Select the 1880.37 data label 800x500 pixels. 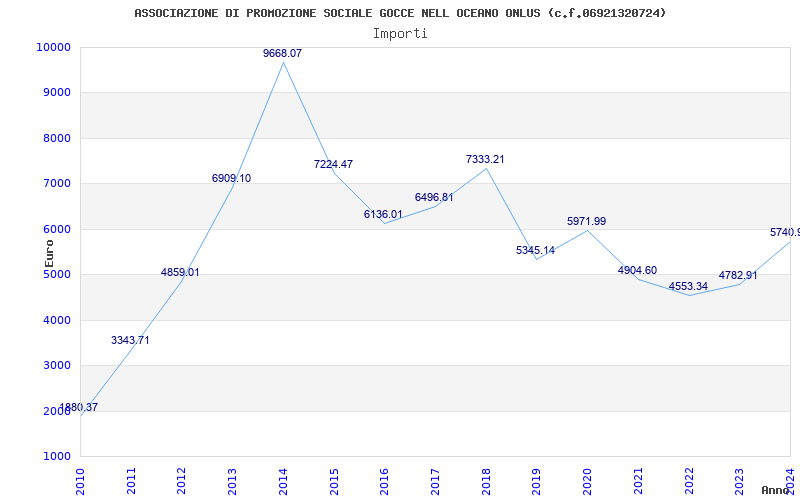click(79, 407)
